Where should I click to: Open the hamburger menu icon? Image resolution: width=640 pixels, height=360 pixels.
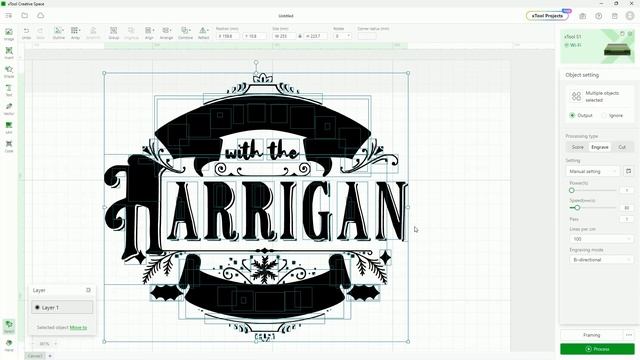click(9, 16)
